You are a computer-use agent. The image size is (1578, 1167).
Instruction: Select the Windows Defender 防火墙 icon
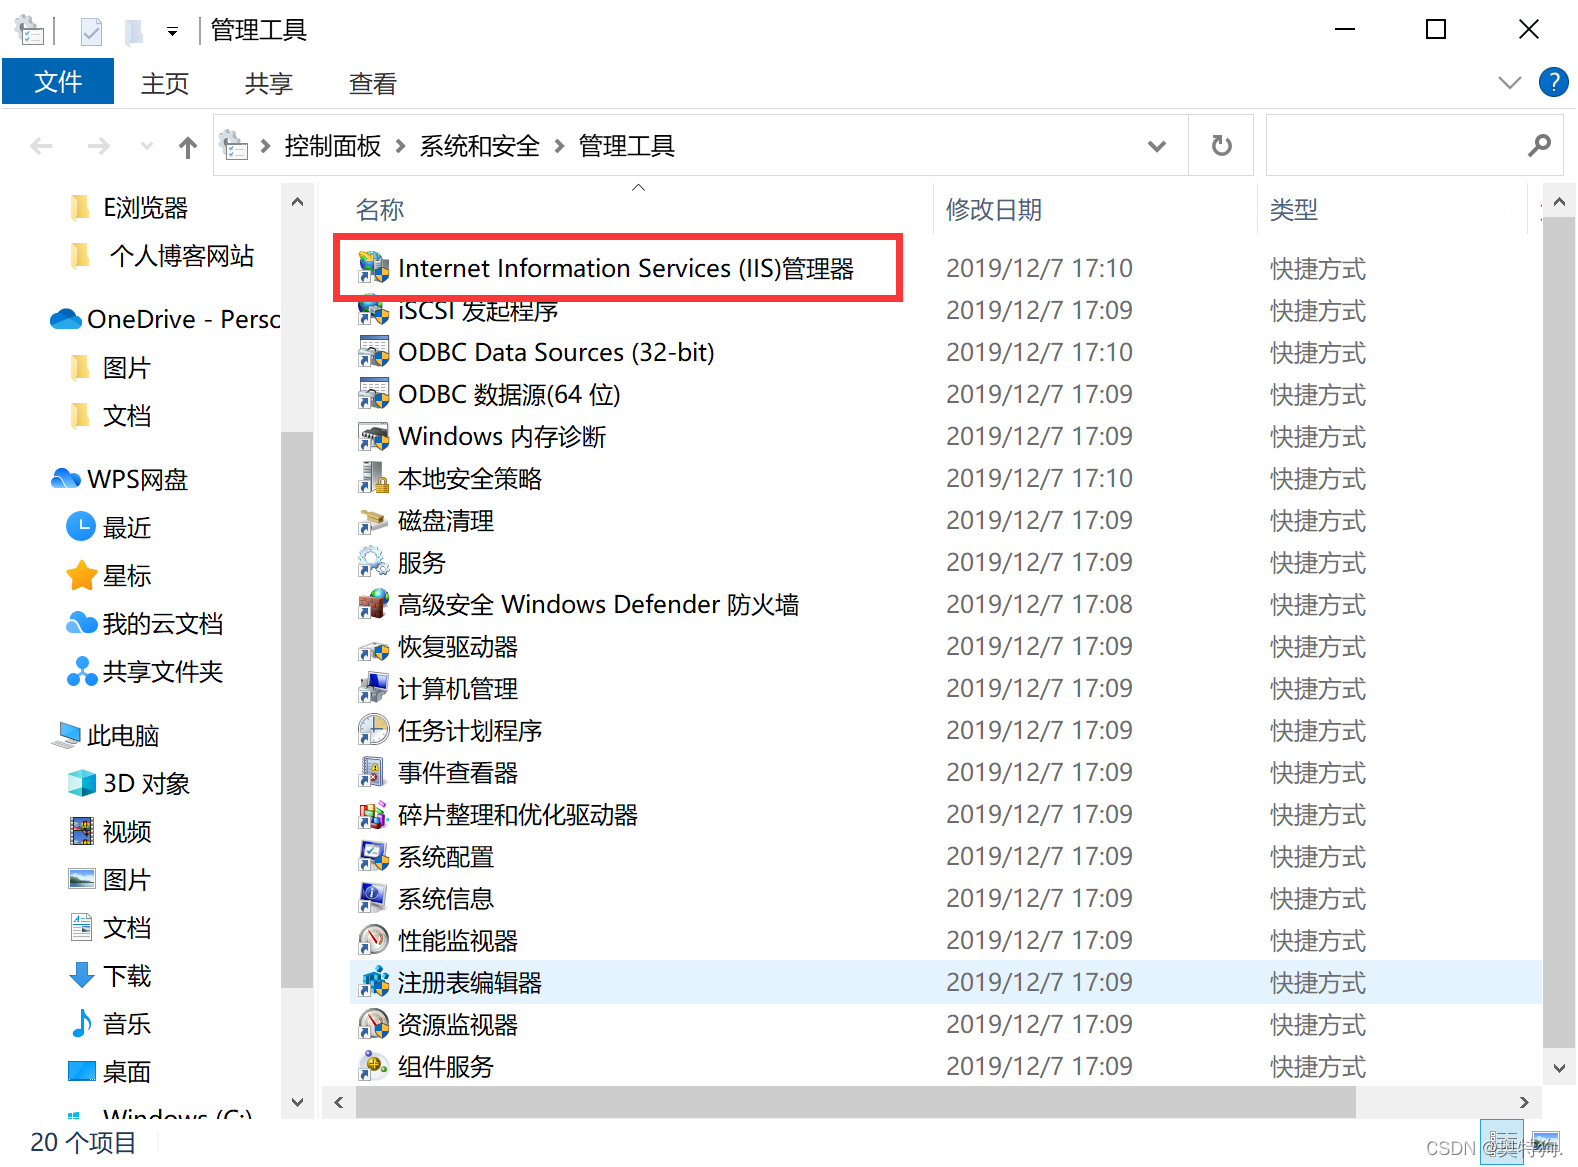(374, 605)
